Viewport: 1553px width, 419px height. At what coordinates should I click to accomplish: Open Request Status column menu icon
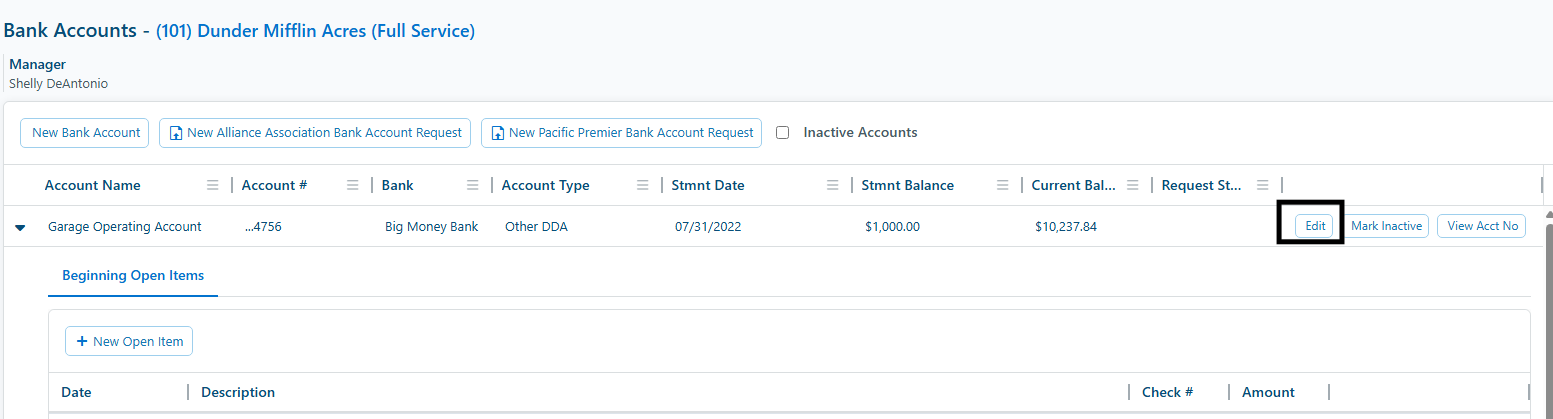point(1262,185)
